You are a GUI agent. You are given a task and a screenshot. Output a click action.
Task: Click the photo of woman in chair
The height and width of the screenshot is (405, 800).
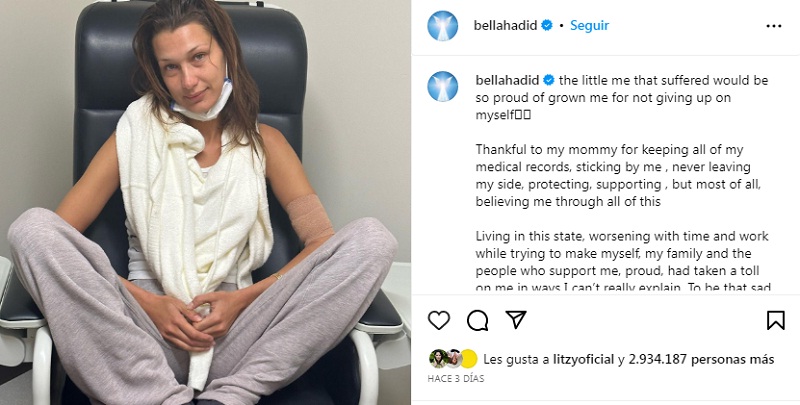pyautogui.click(x=205, y=202)
